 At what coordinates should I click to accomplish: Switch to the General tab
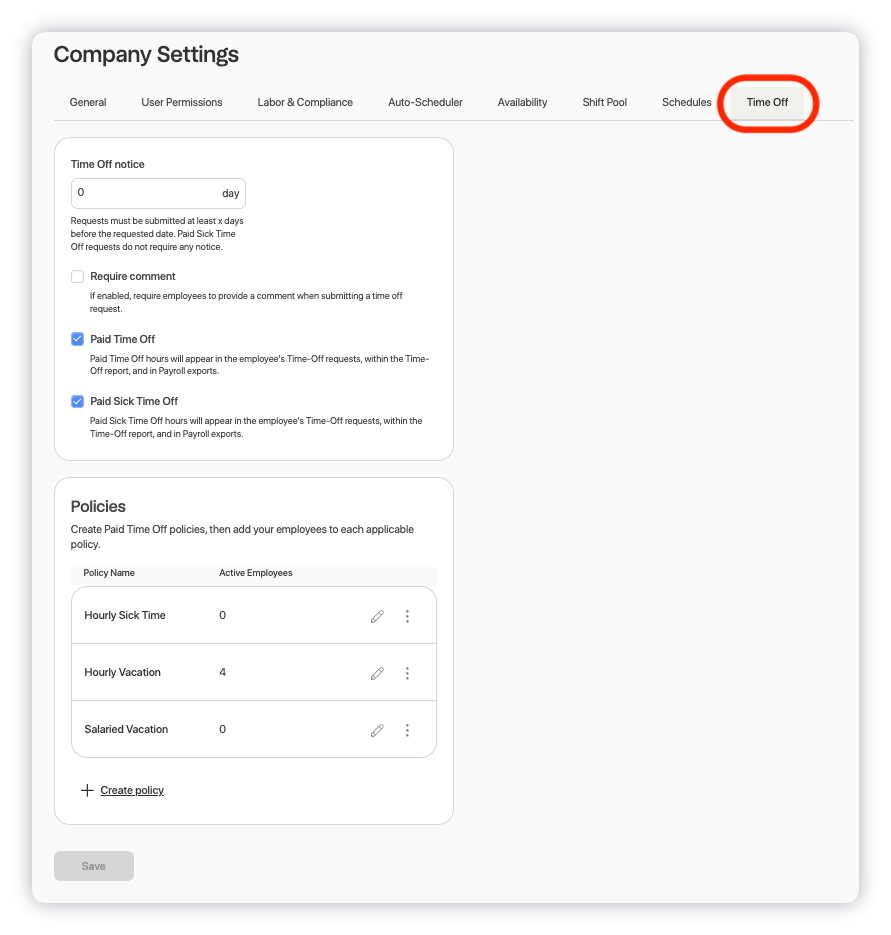pos(88,102)
